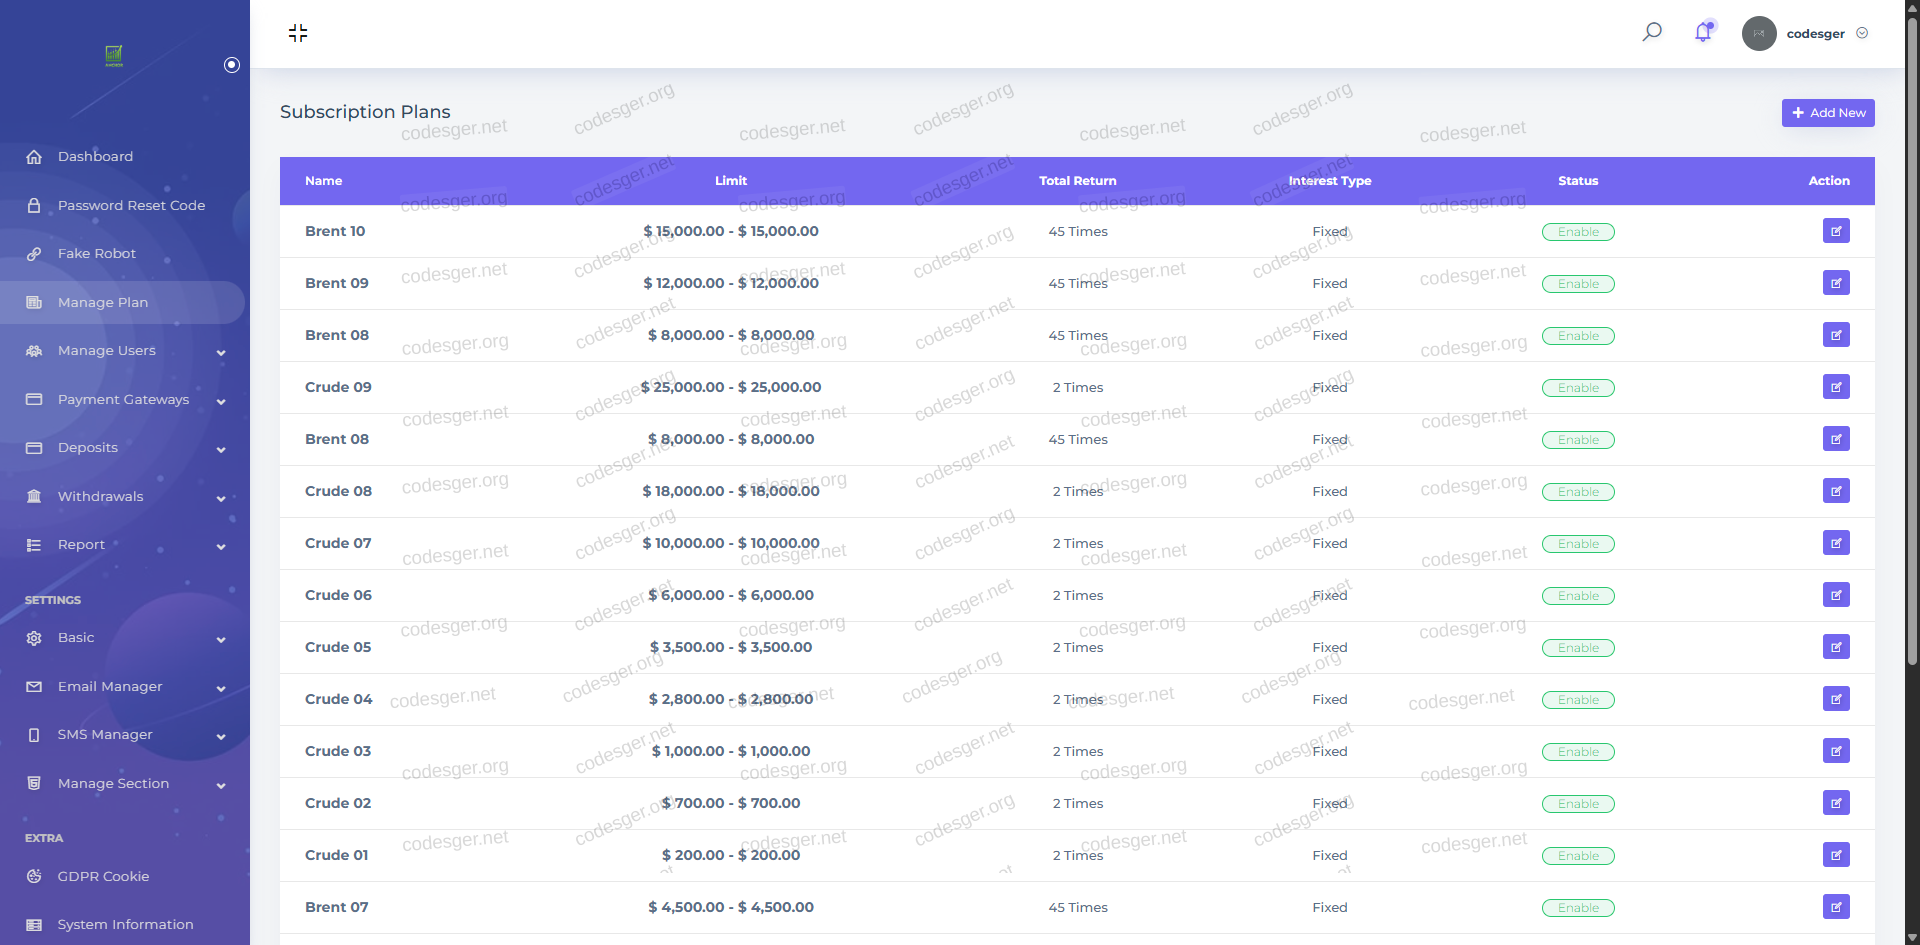Click the Add New button
The width and height of the screenshot is (1920, 945).
pos(1827,113)
